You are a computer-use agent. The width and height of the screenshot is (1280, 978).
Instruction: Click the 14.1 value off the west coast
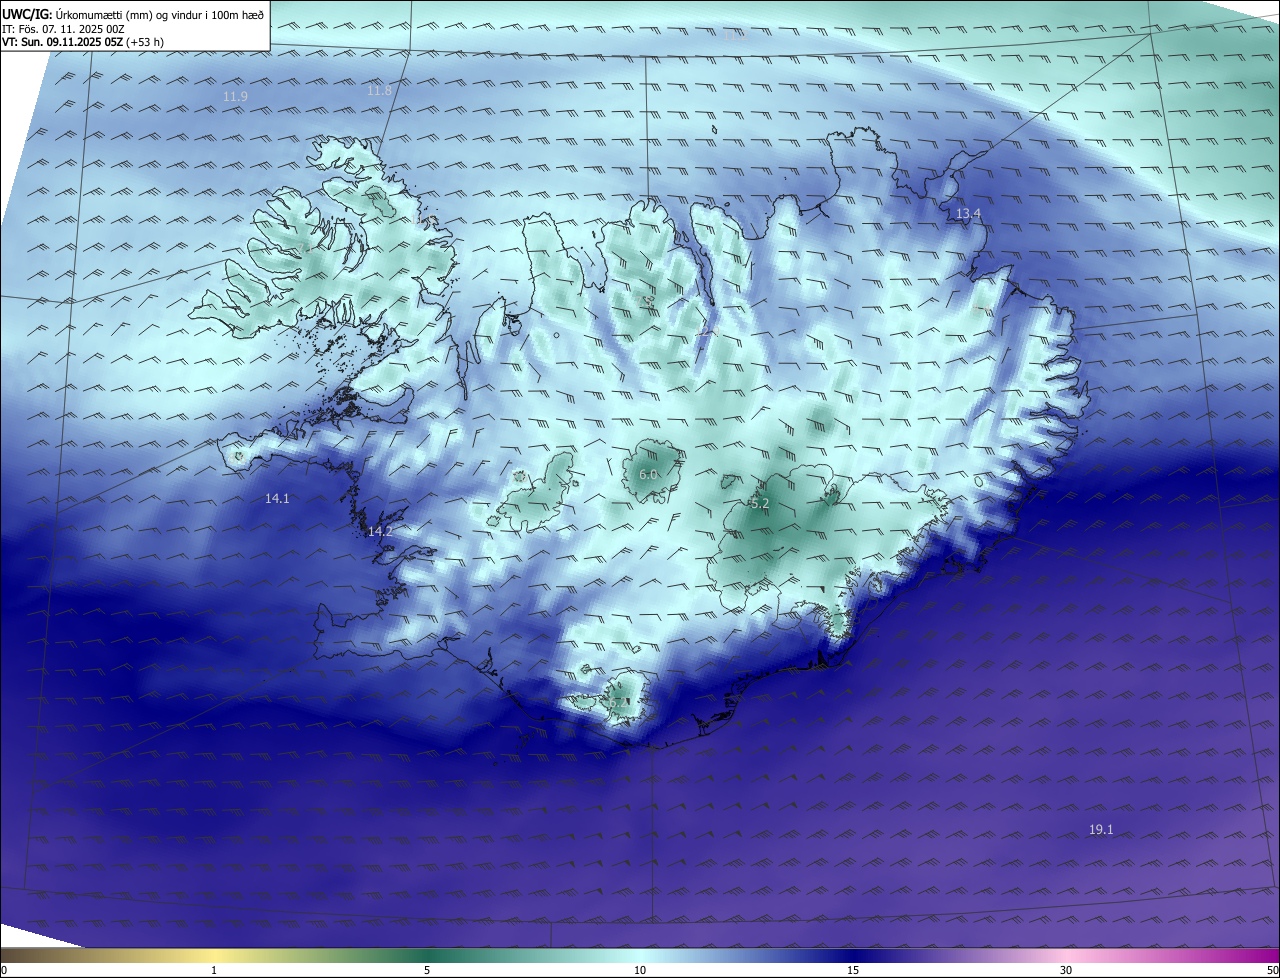point(277,498)
